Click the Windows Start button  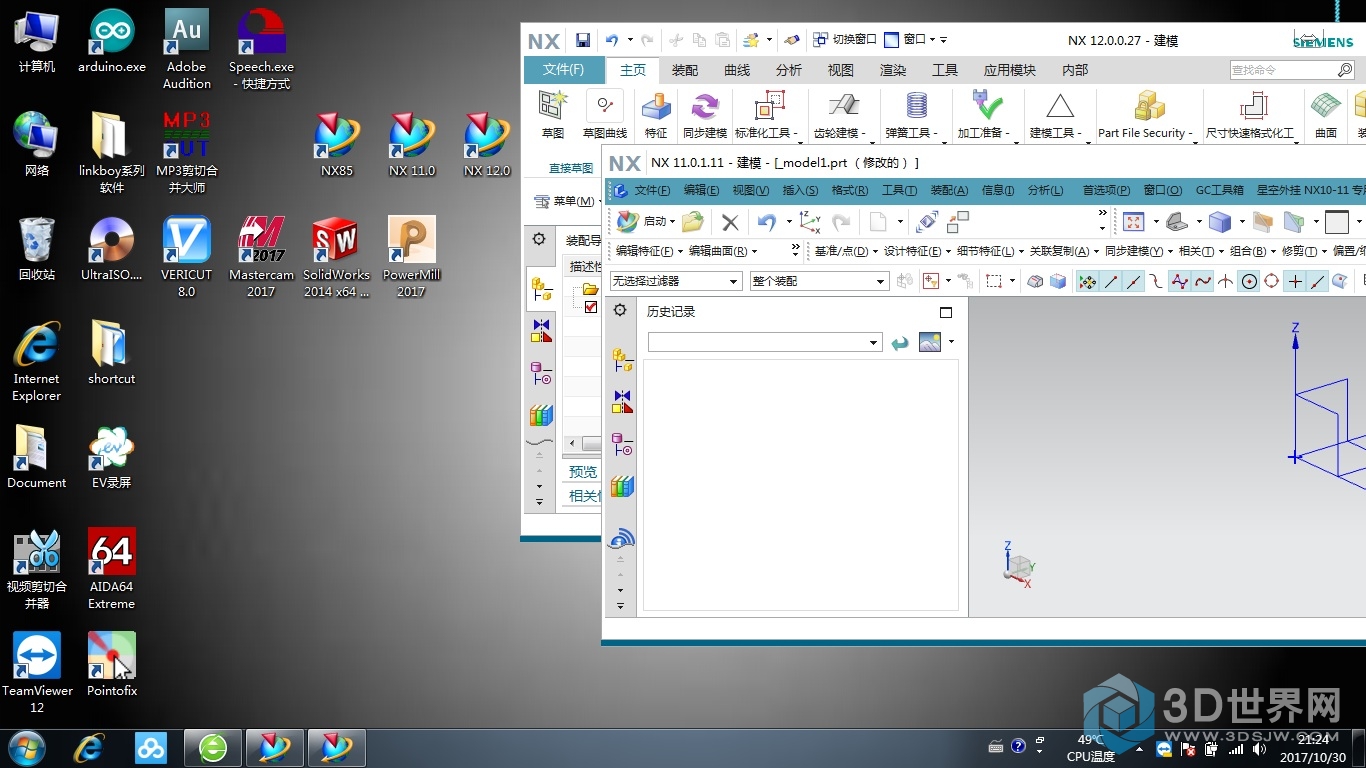pos(26,748)
